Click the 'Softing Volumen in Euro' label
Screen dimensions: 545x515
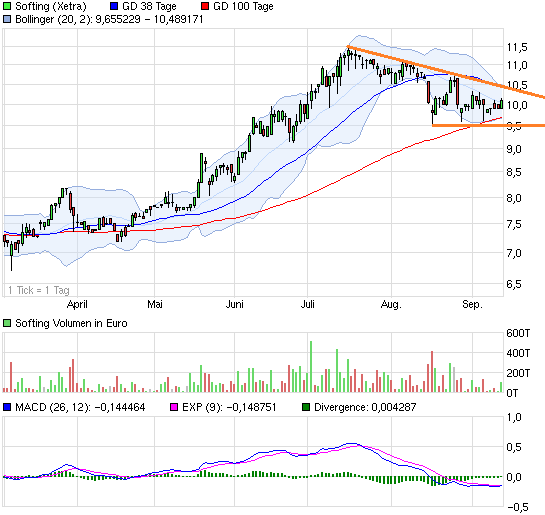[71, 323]
